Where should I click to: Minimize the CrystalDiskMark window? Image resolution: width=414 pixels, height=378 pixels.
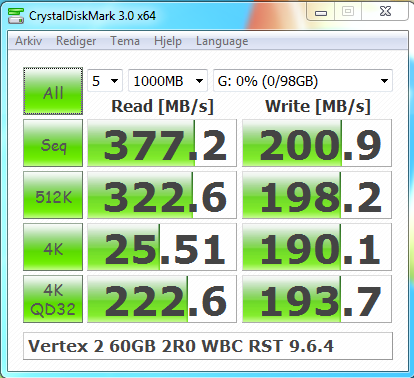pos(321,12)
